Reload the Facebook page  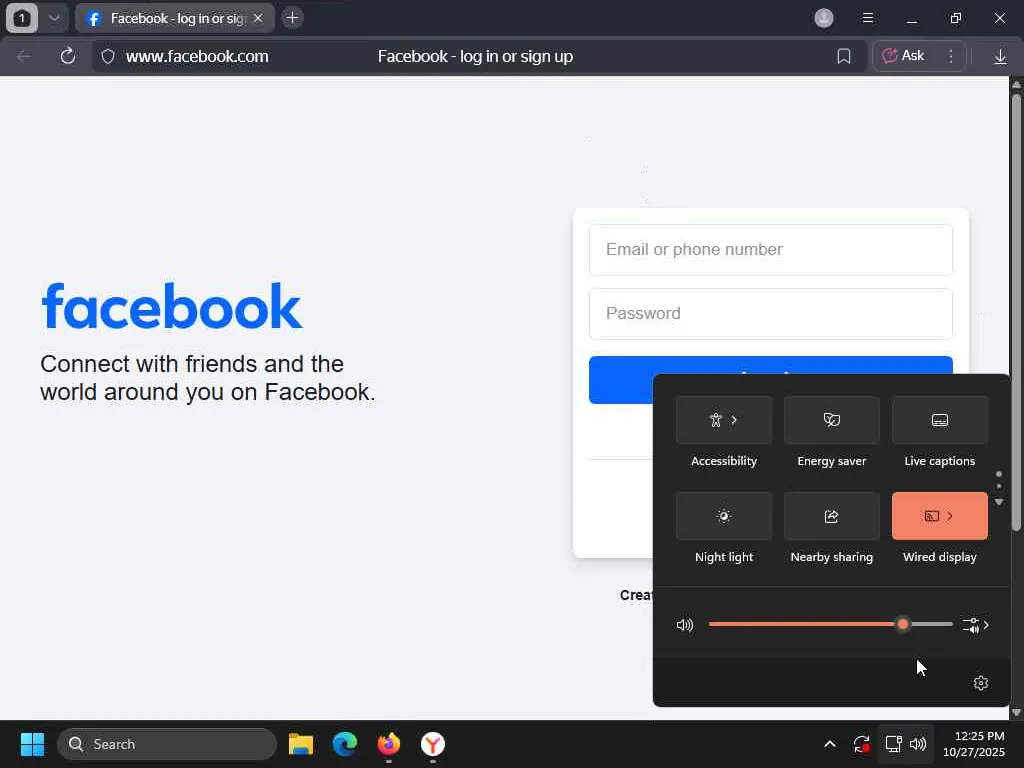[x=67, y=56]
